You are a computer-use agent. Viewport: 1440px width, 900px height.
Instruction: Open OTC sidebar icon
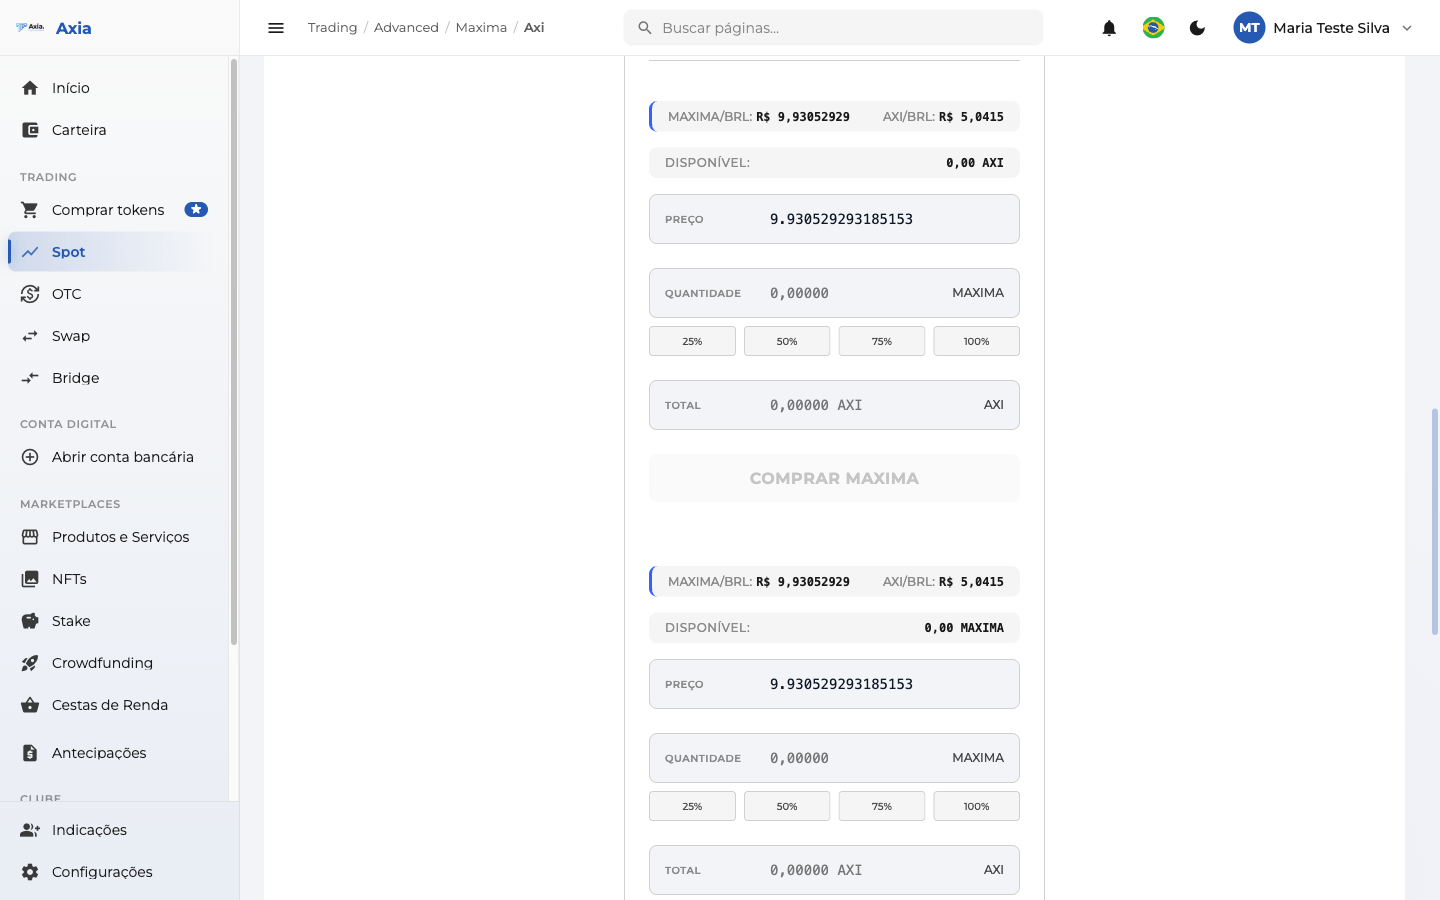(x=30, y=294)
